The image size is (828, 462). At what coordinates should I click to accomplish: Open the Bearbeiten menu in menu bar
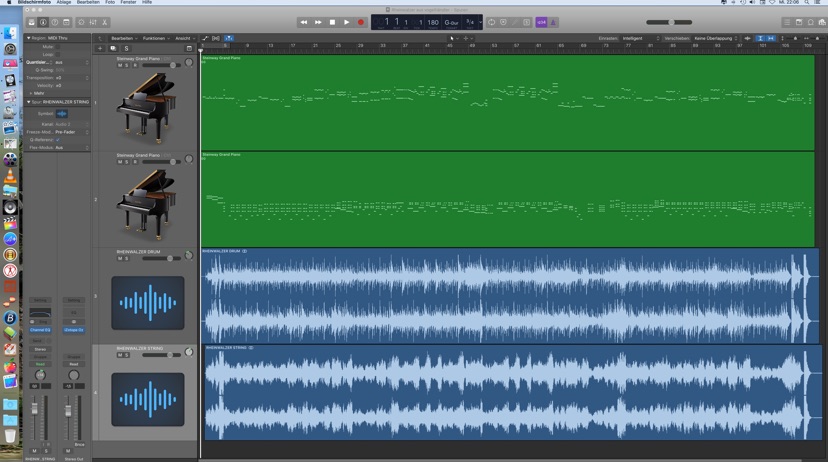pos(88,3)
